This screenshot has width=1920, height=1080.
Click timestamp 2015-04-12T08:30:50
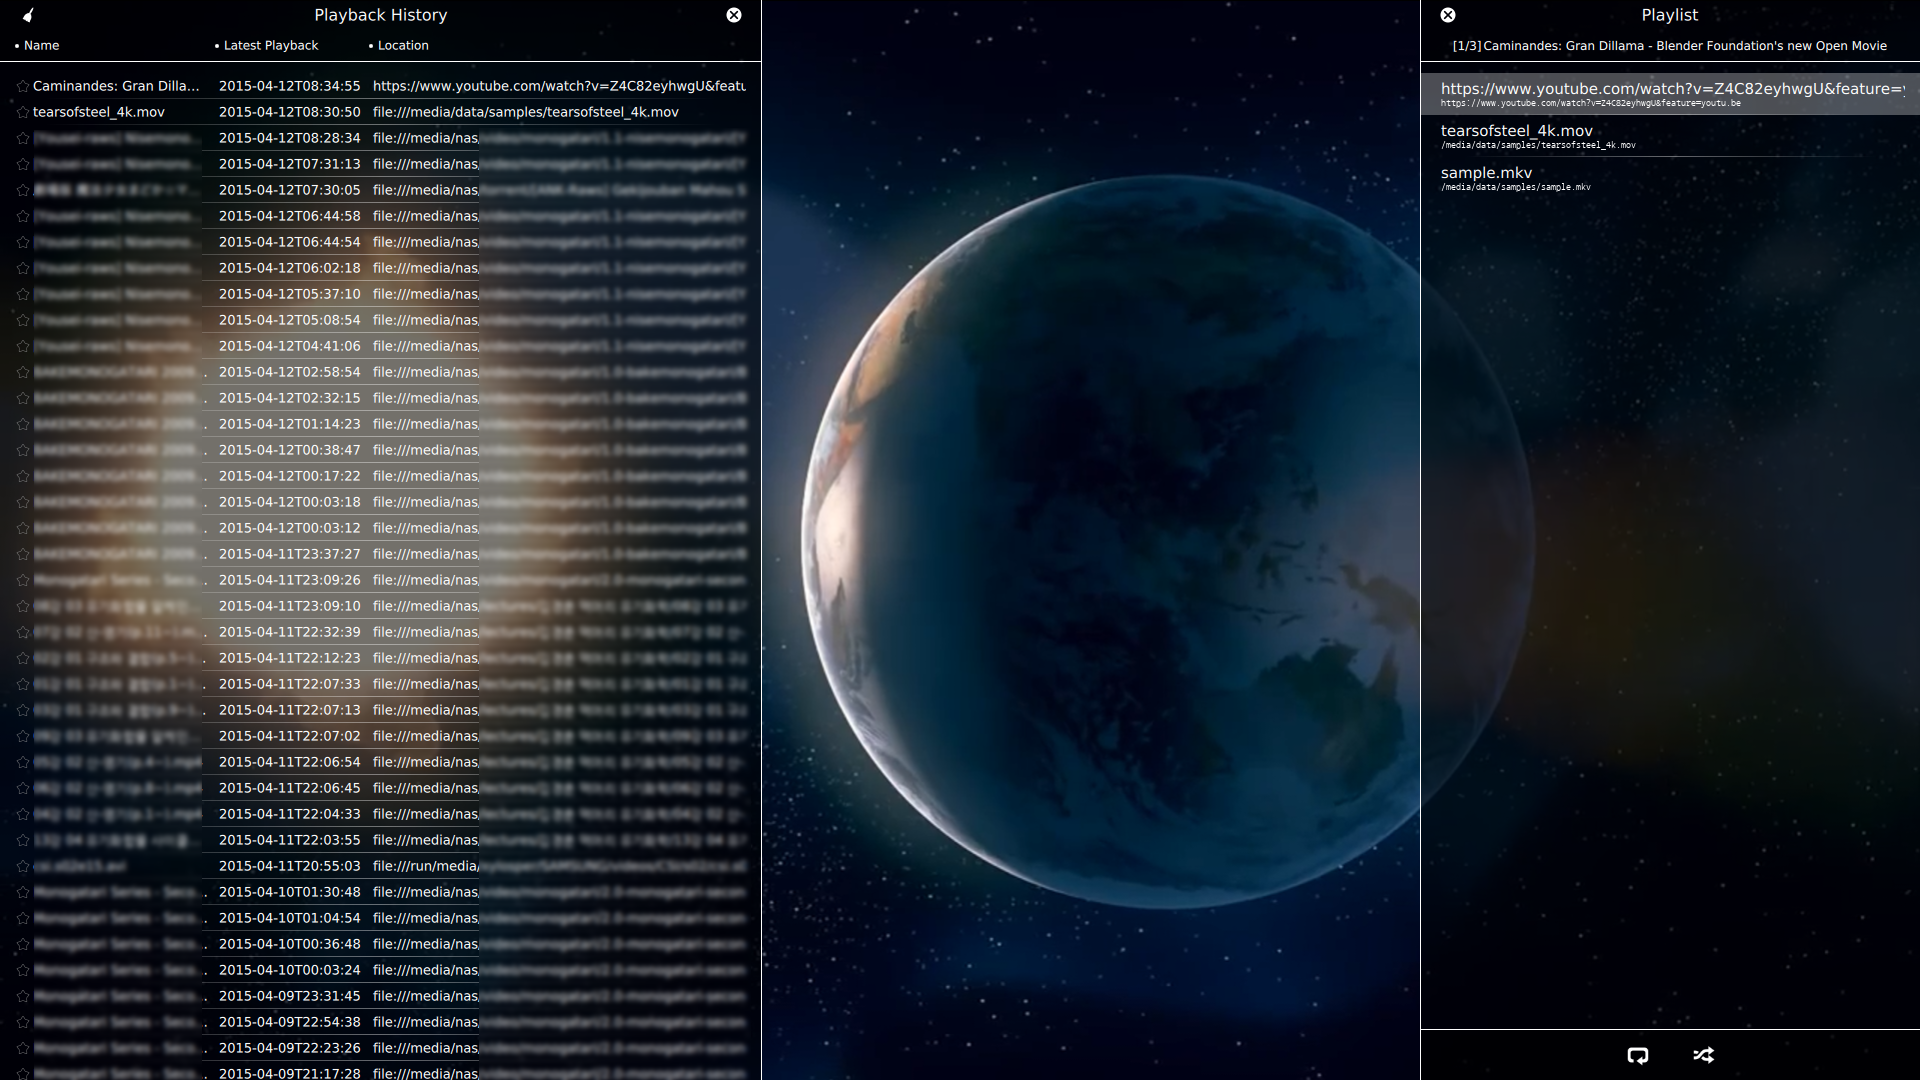289,112
